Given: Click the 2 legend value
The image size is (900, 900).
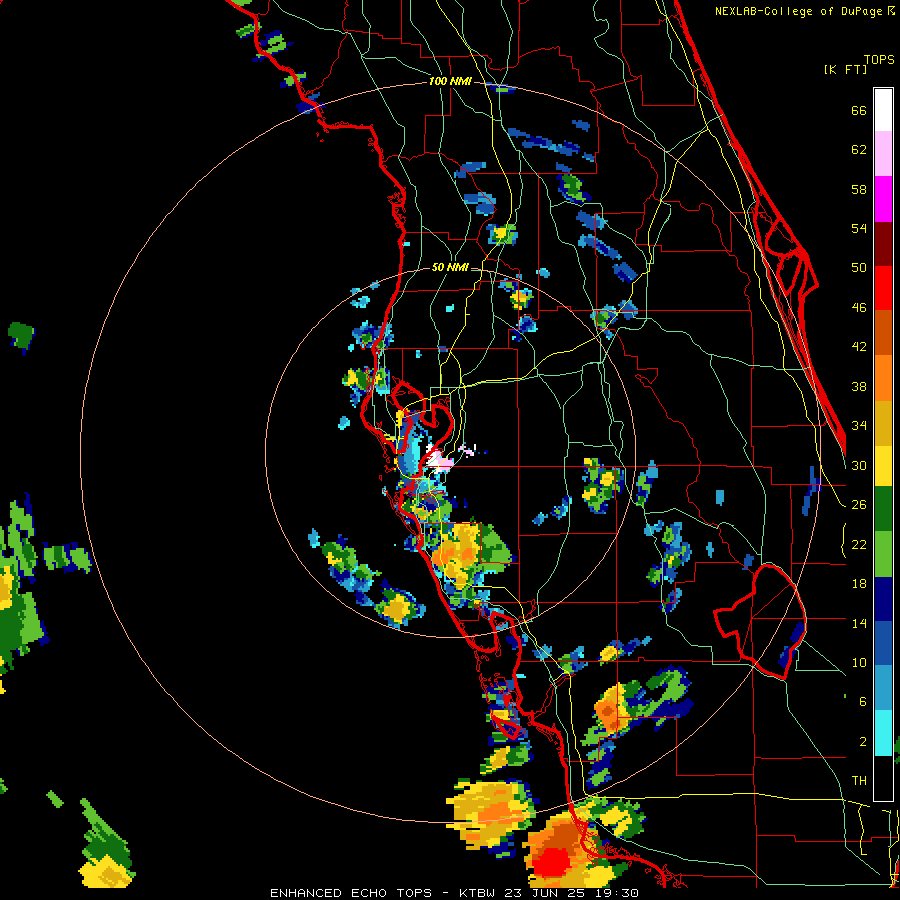Looking at the screenshot, I should click(863, 742).
